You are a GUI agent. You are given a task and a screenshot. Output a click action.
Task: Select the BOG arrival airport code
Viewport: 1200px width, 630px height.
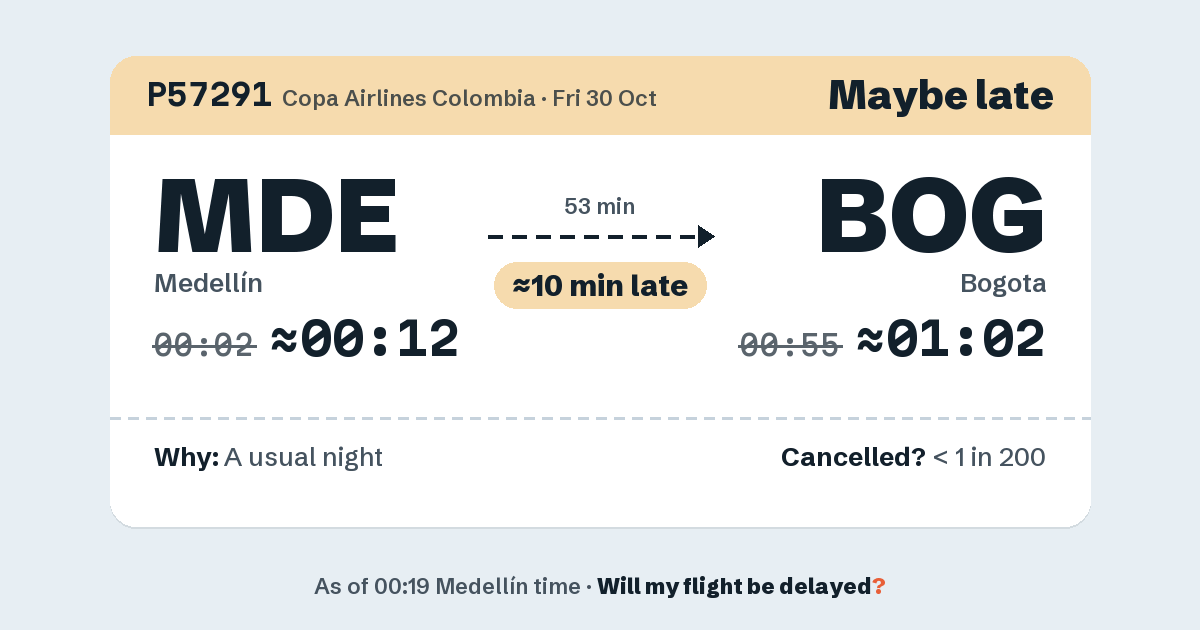point(932,215)
